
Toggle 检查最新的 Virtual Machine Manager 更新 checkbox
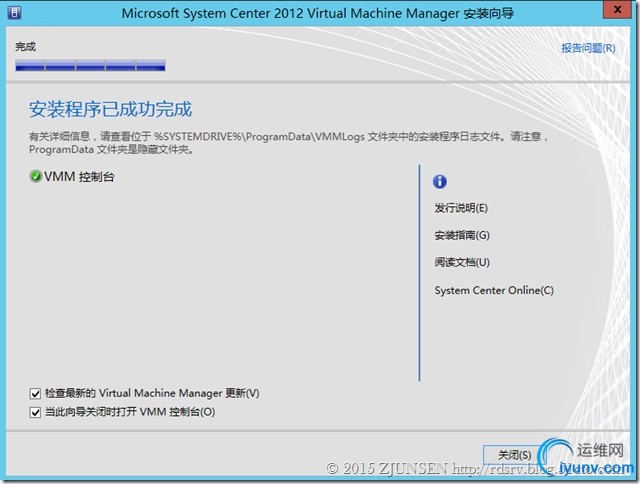(35, 393)
